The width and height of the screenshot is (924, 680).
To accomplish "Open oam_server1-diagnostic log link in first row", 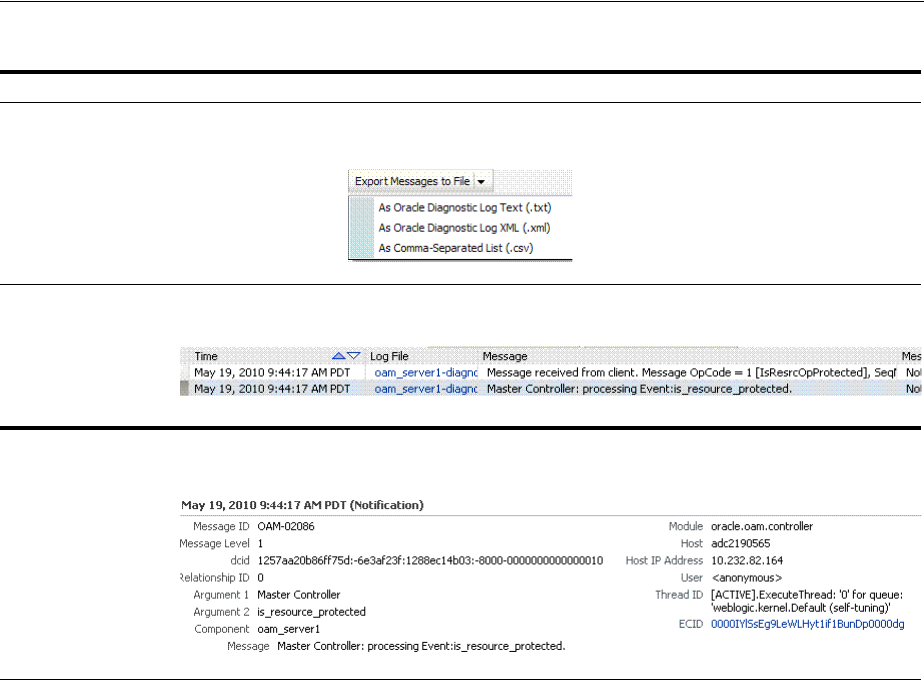I will point(426,372).
